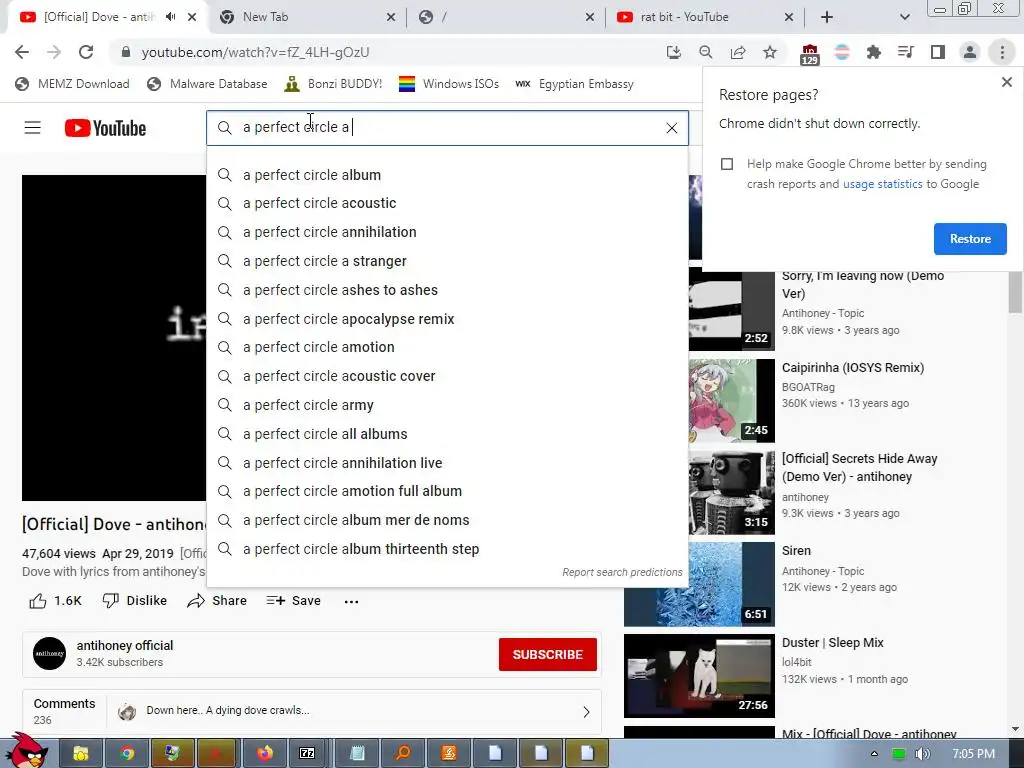This screenshot has height=768, width=1024.
Task: Select suggestion 'a perfect circle army'
Action: (x=447, y=405)
